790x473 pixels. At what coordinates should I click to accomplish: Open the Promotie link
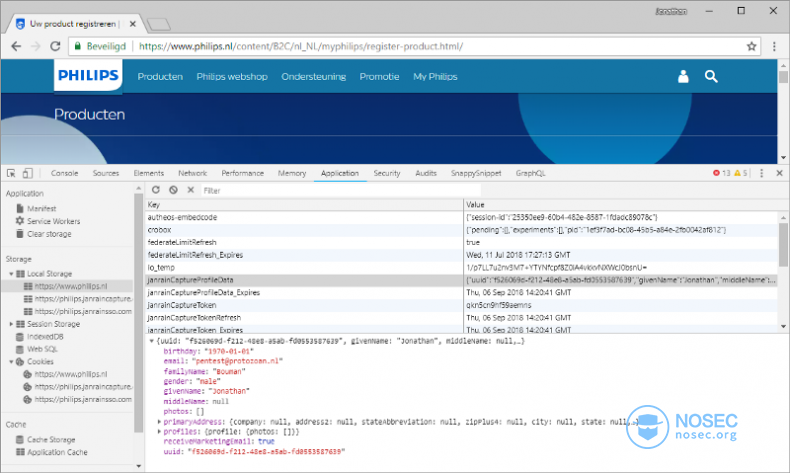(x=379, y=77)
